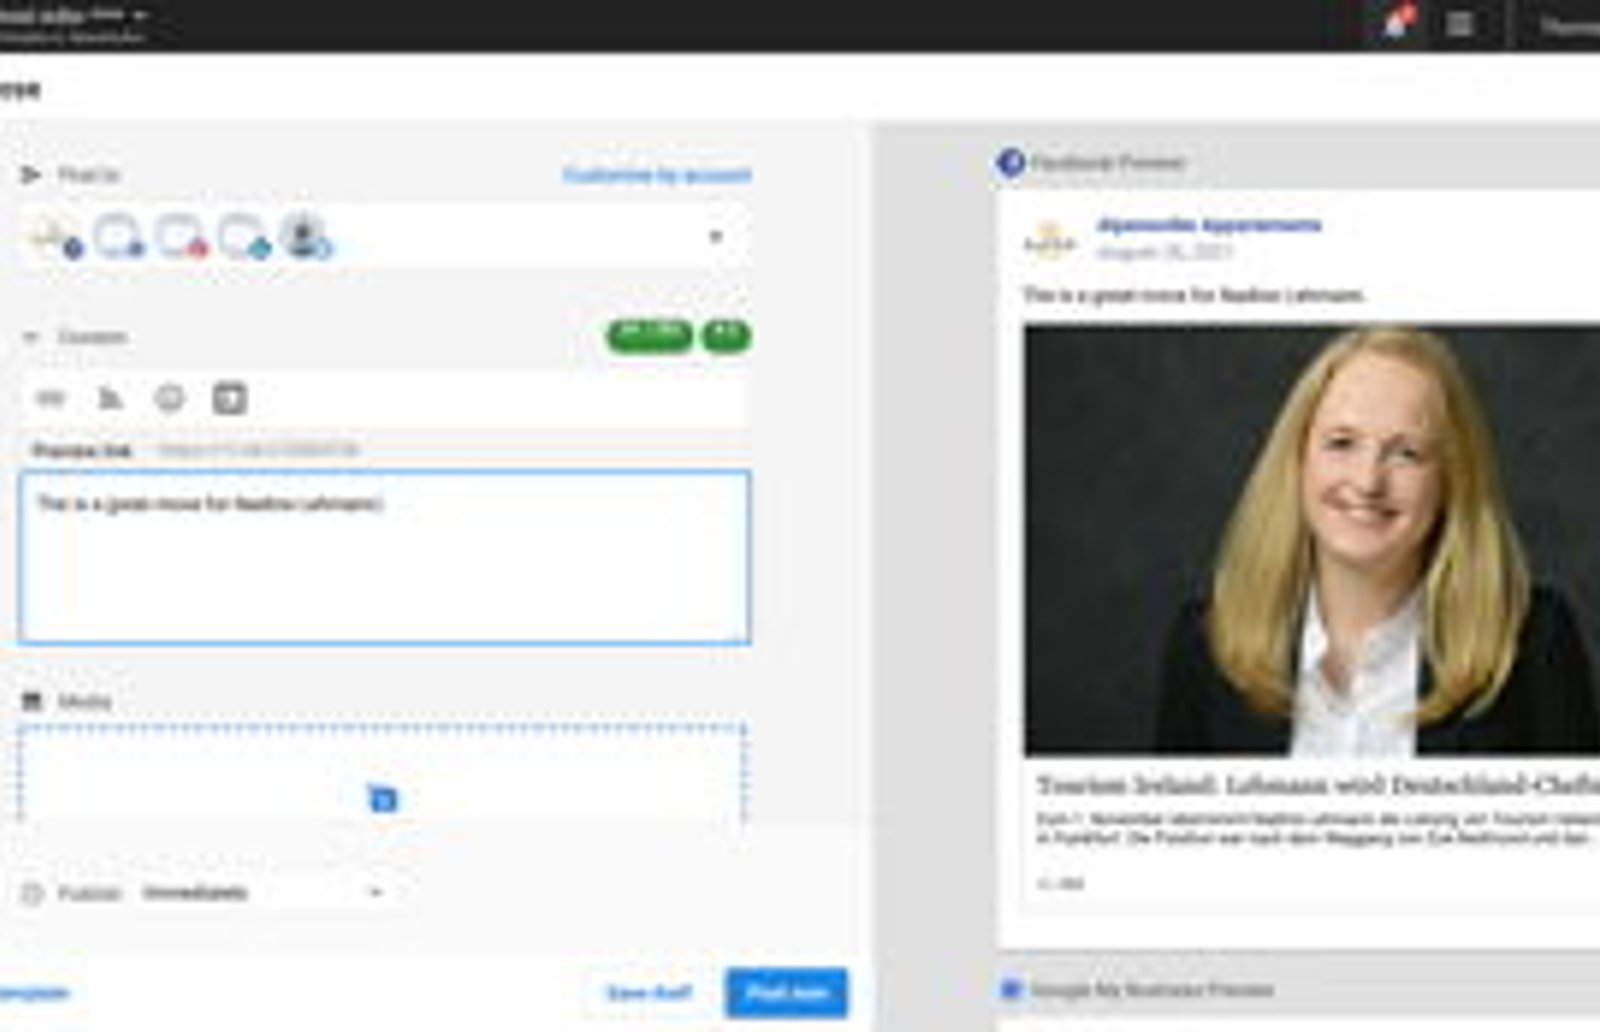Click the page name link in Facebook preview
The image size is (1600, 1032).
pyautogui.click(x=1209, y=225)
